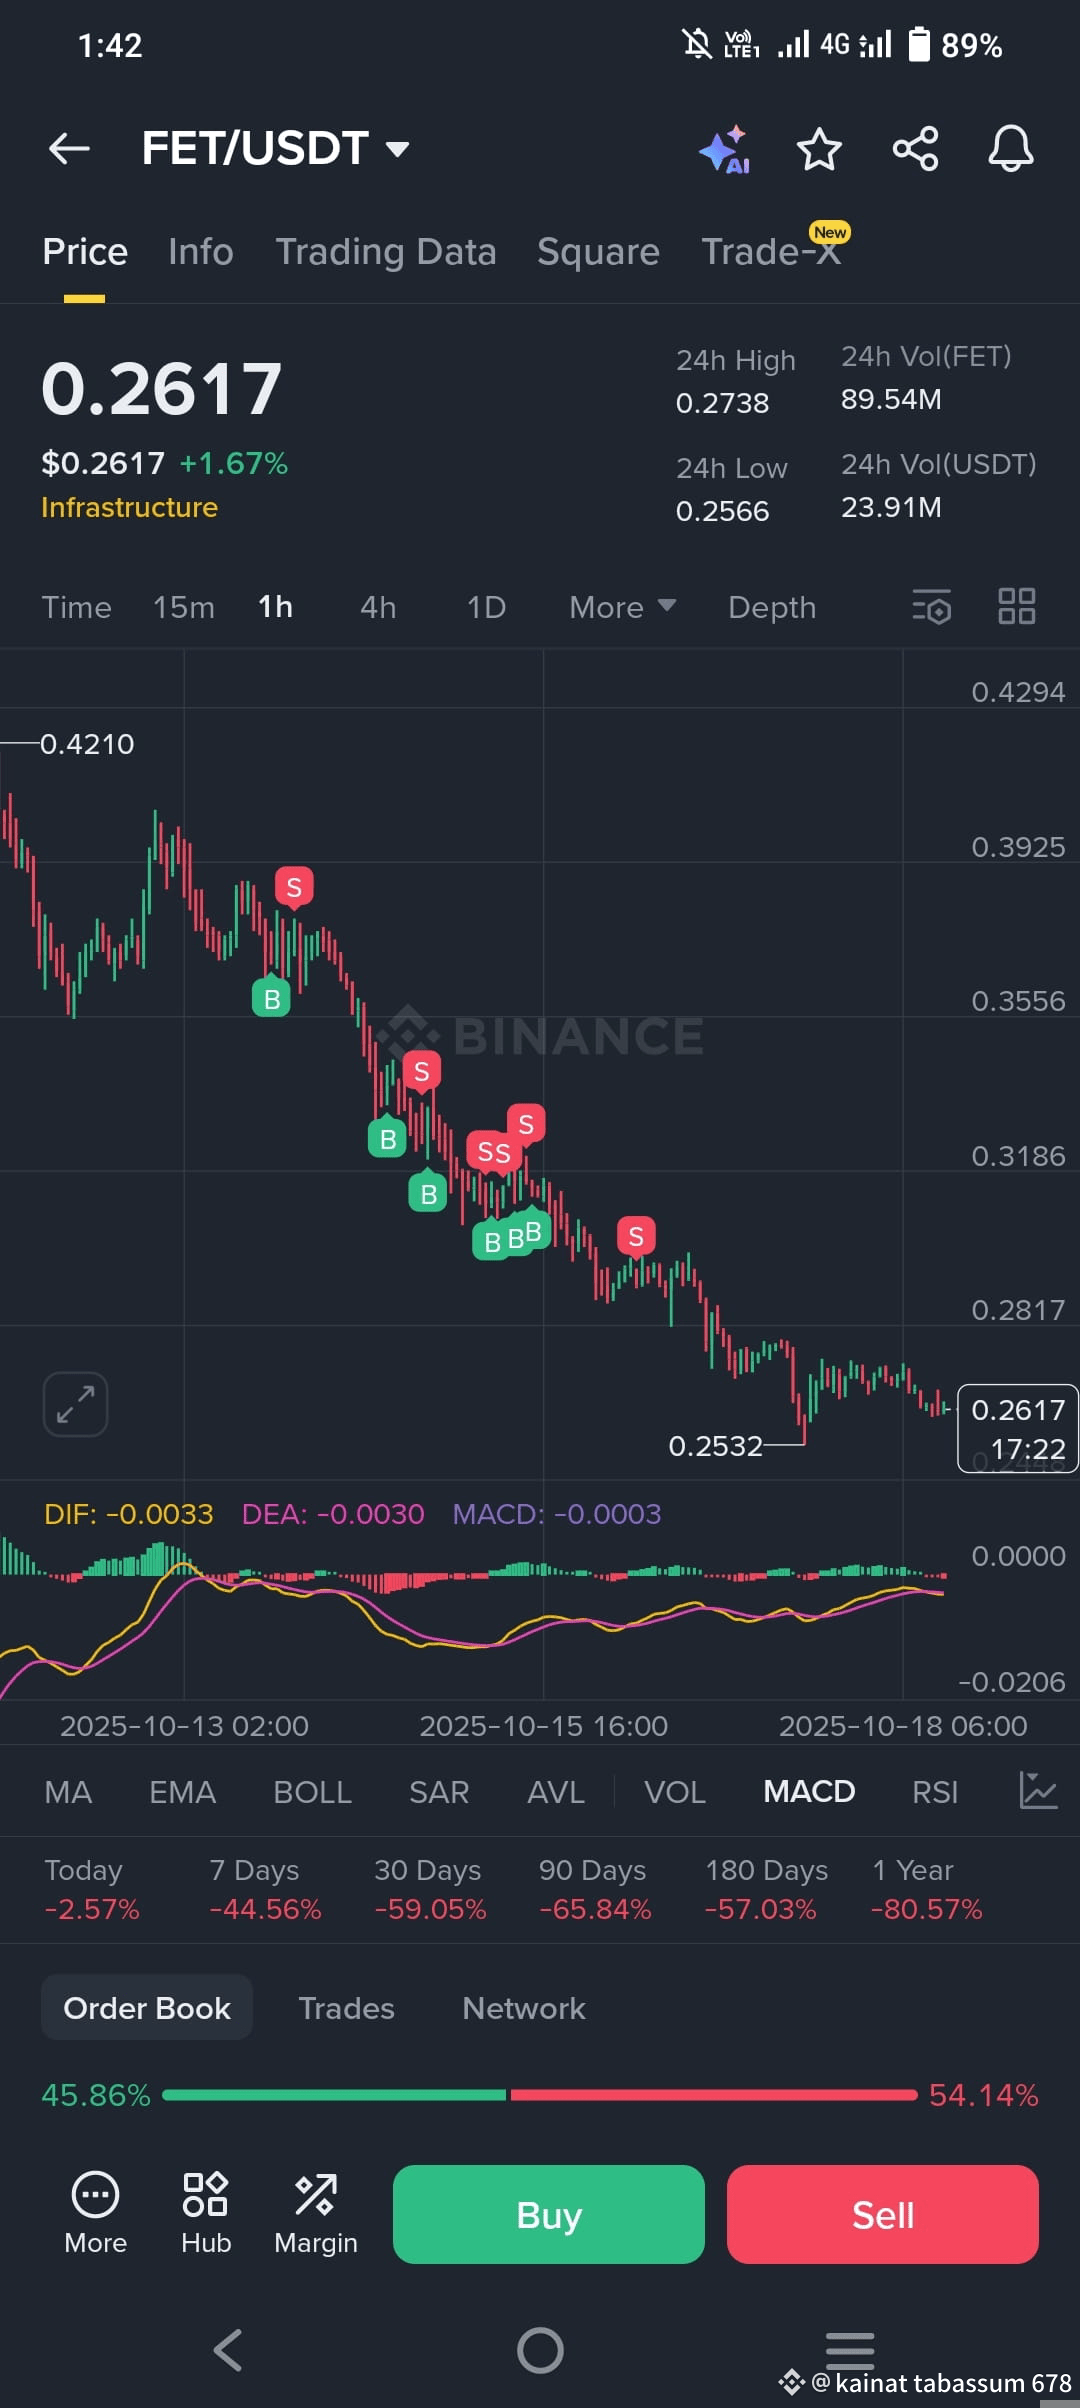Screen dimensions: 1080x2408
Task: Tap the 30 Days -59.05% change
Action: [x=430, y=1889]
